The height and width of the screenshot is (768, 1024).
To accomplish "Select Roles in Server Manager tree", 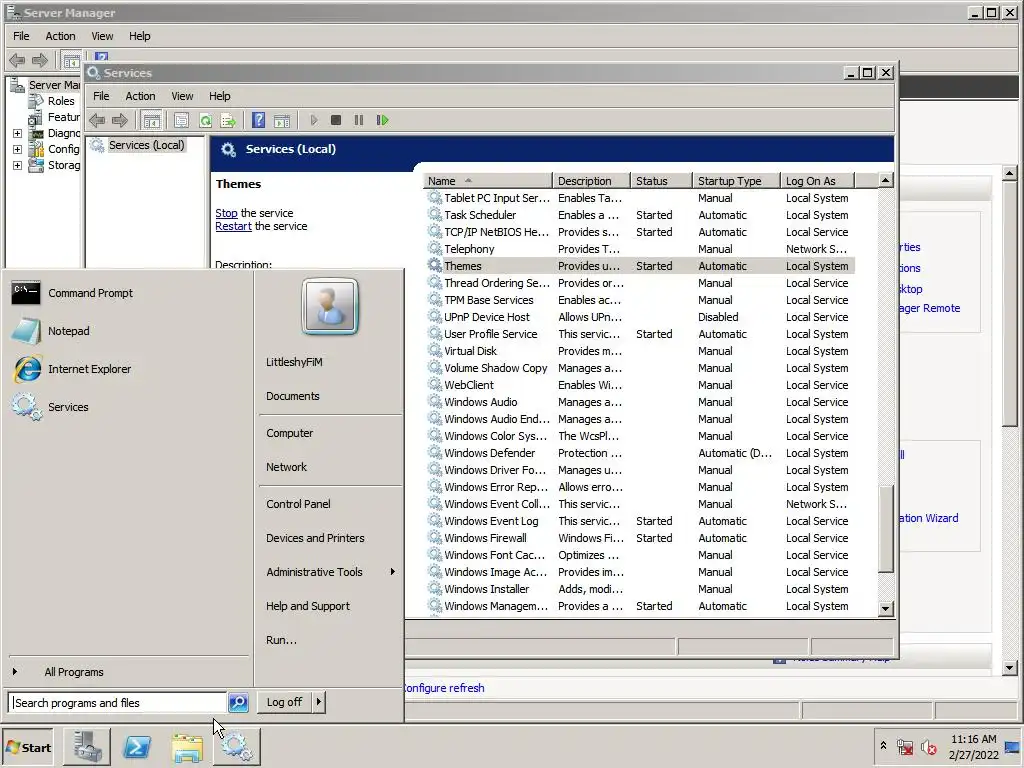I will tap(61, 101).
